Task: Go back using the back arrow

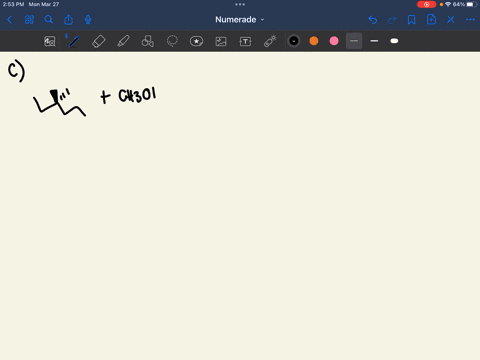Action: (10, 20)
